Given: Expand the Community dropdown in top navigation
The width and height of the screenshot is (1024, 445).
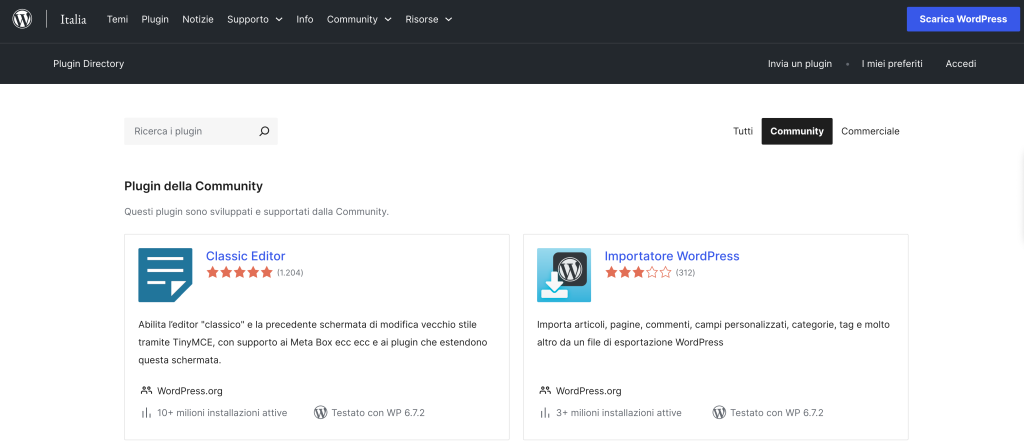Looking at the screenshot, I should click(x=359, y=19).
